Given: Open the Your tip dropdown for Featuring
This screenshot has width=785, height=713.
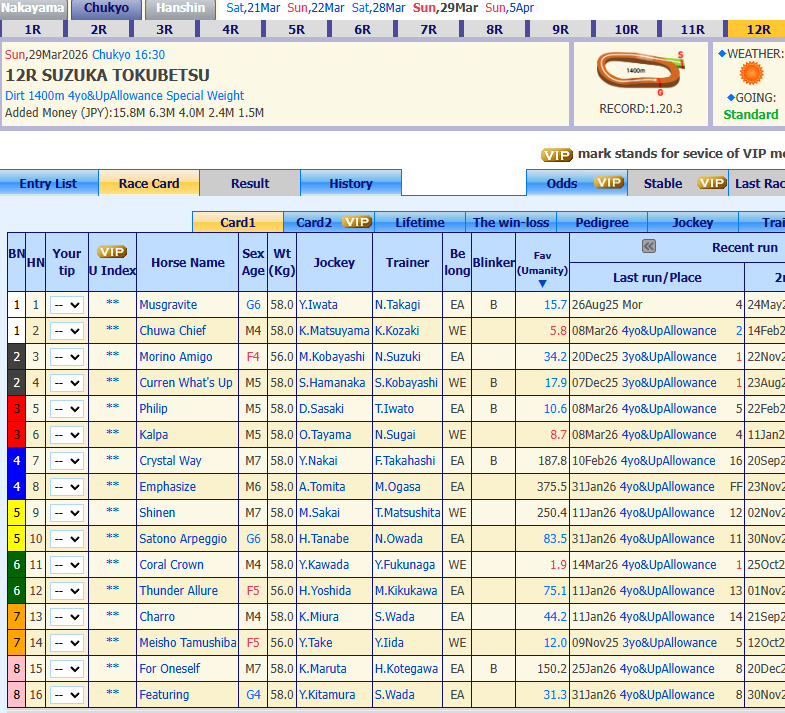Looking at the screenshot, I should pyautogui.click(x=67, y=695).
